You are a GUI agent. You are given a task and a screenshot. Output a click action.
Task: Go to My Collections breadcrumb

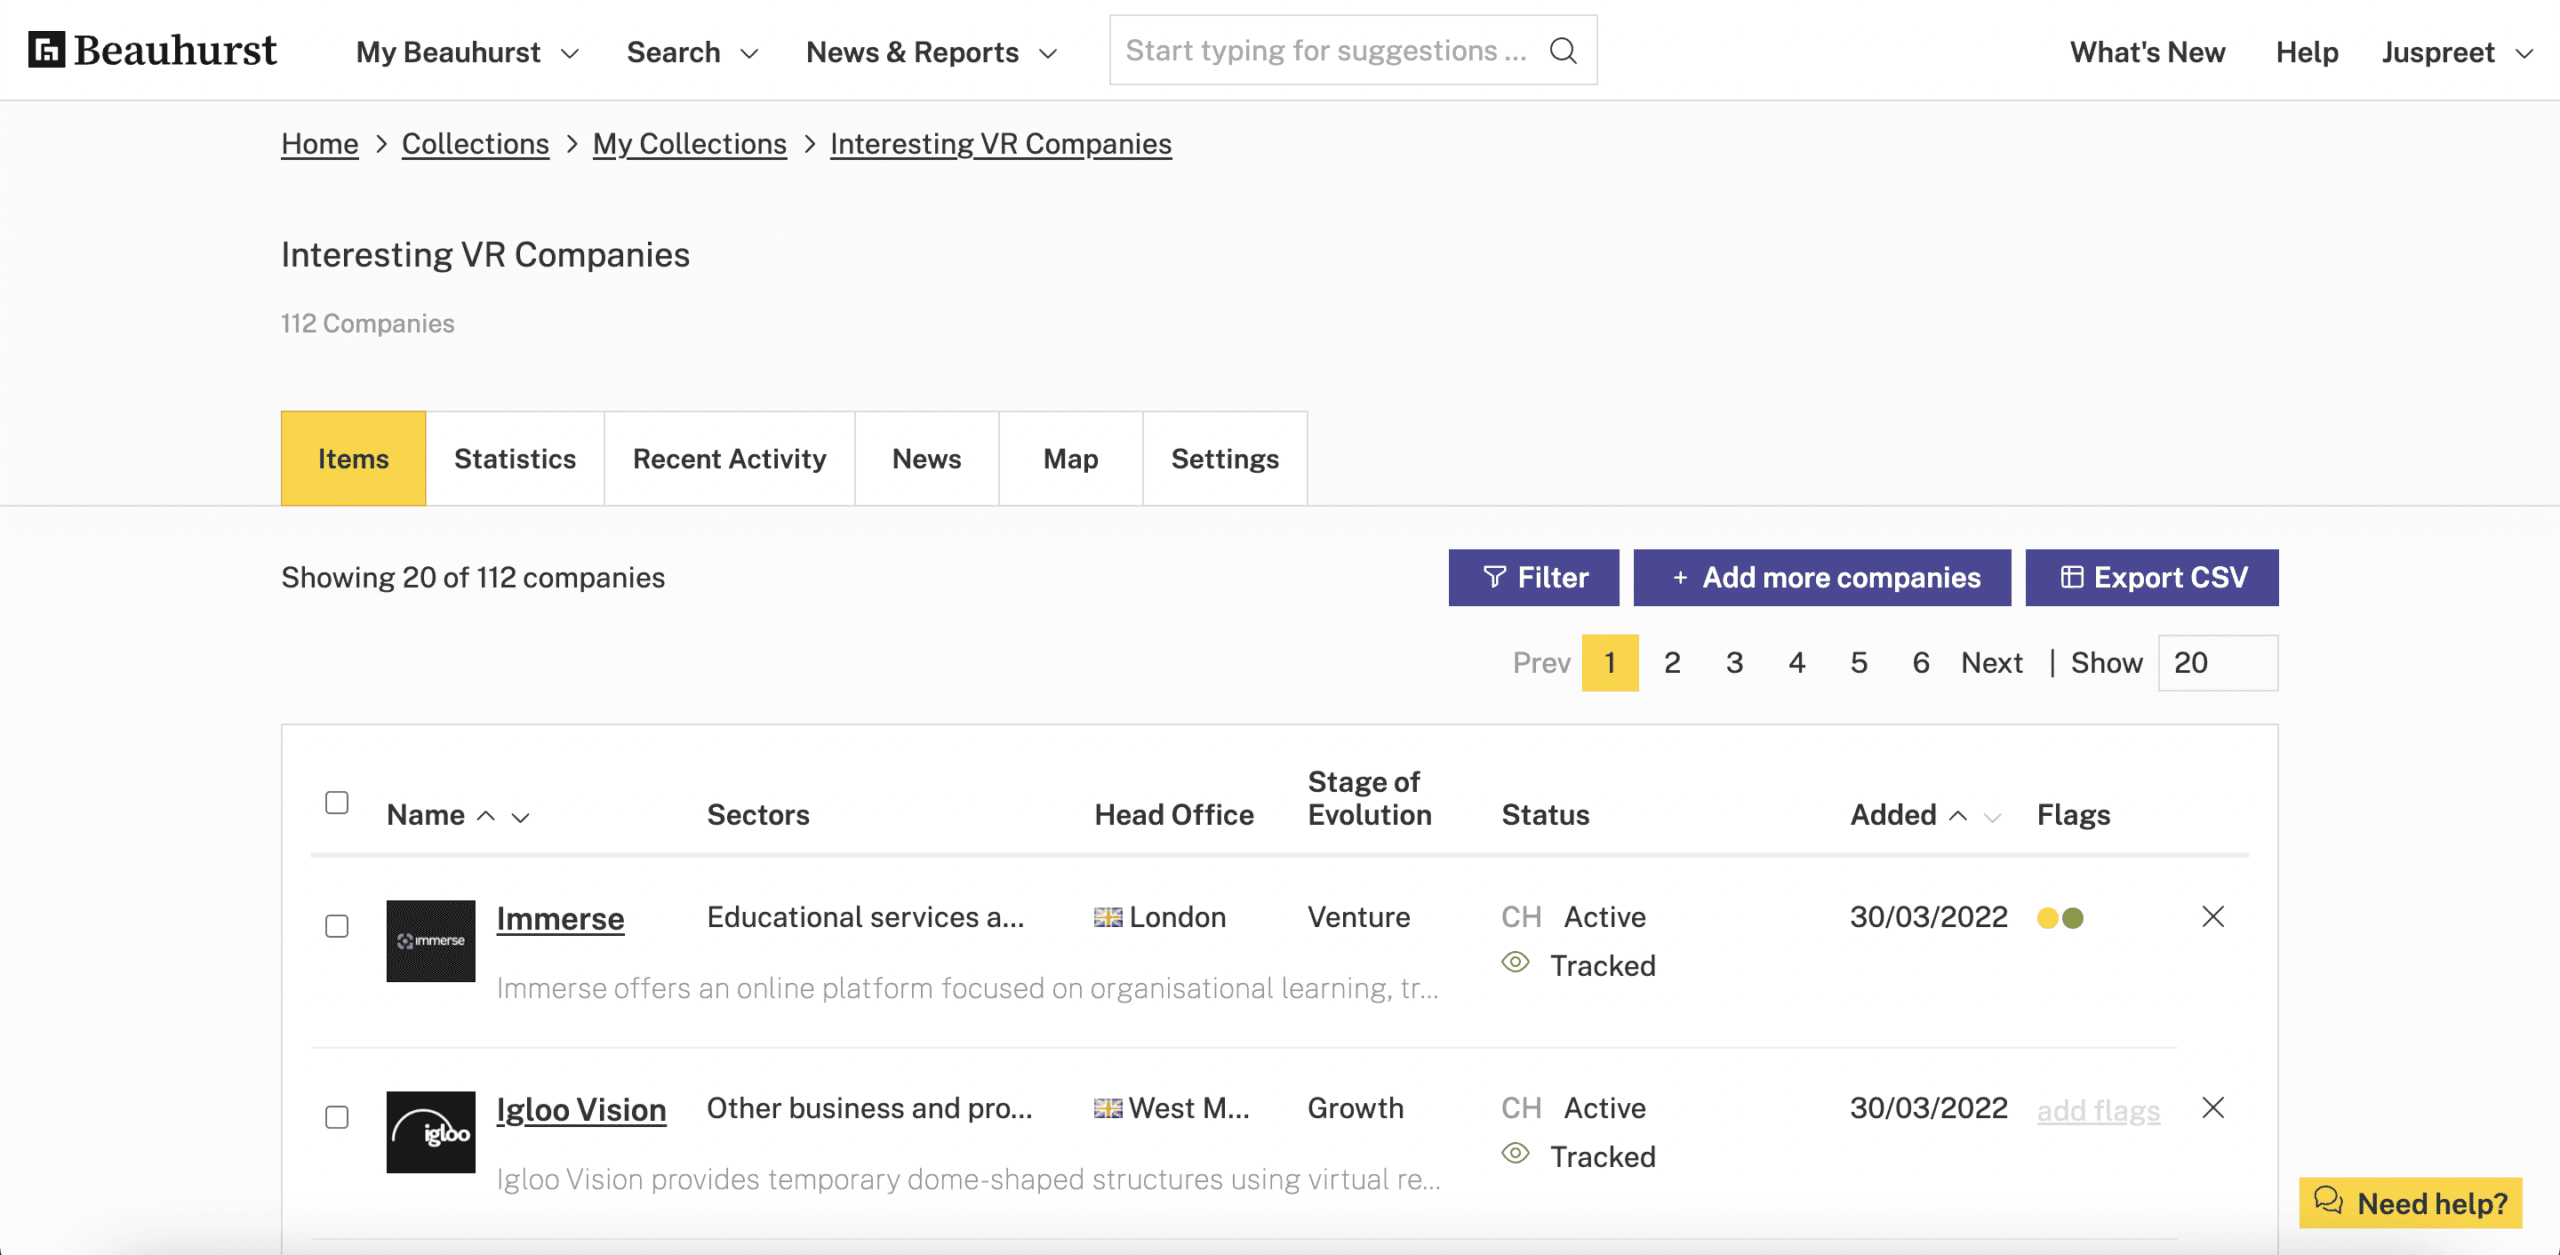point(689,143)
